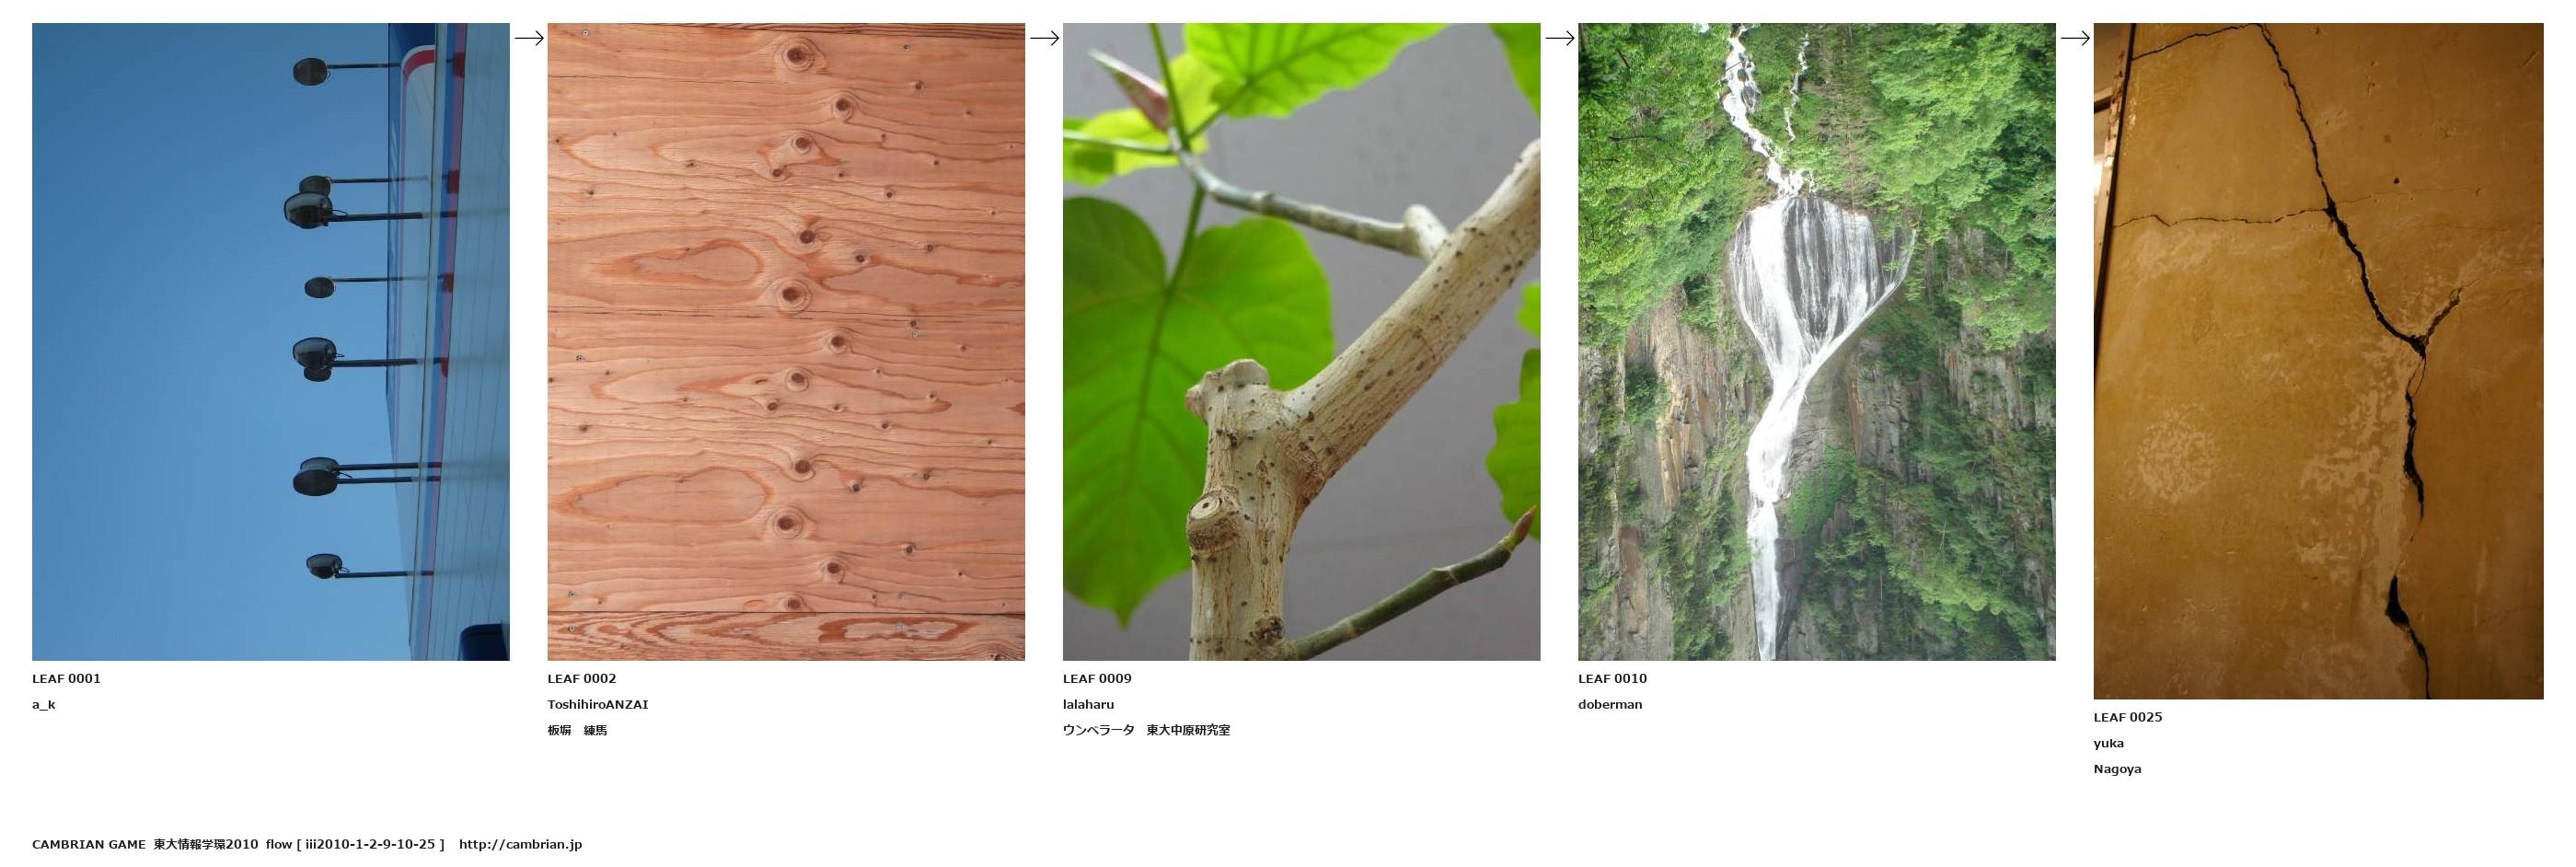Open the http://cambrian.jp link
The height and width of the screenshot is (867, 2576).
(520, 845)
